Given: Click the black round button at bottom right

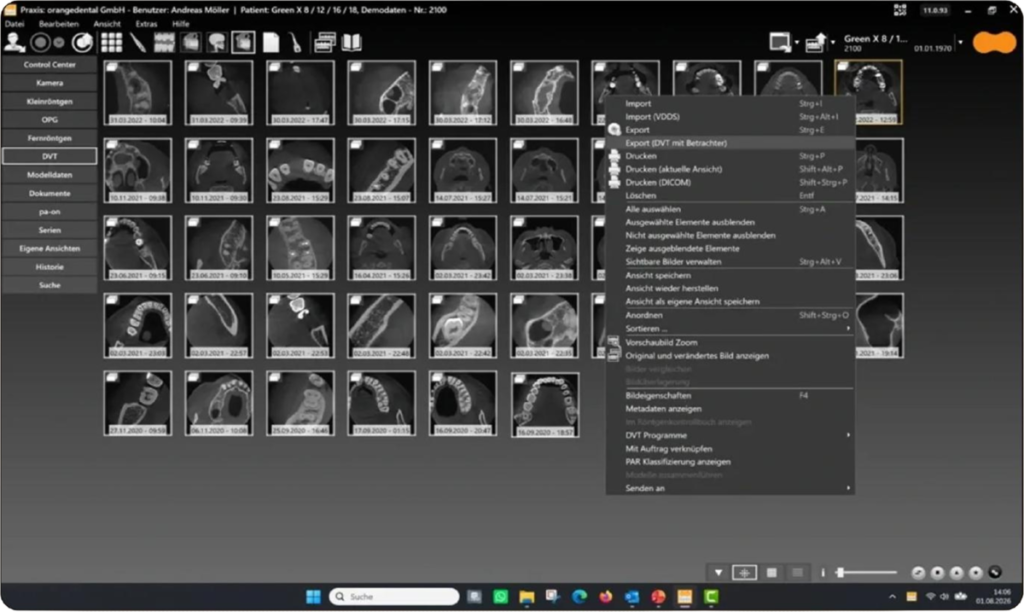Looking at the screenshot, I should pyautogui.click(x=995, y=572).
